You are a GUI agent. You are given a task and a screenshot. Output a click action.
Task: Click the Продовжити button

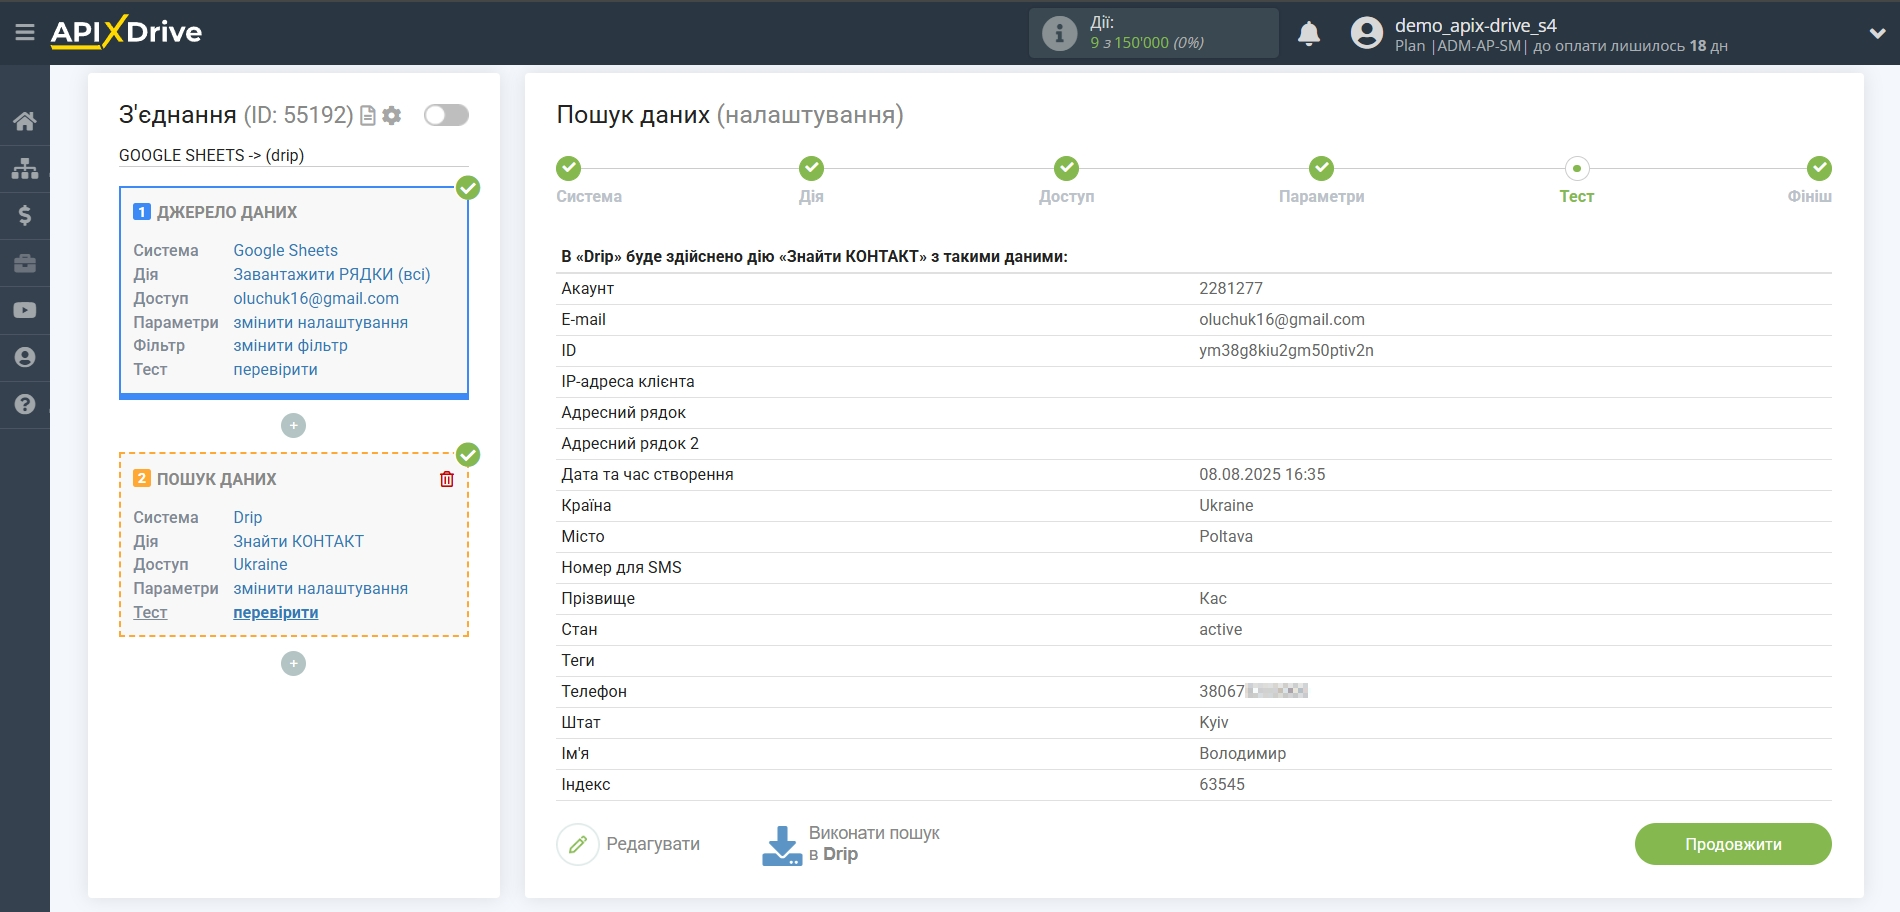[x=1733, y=844]
